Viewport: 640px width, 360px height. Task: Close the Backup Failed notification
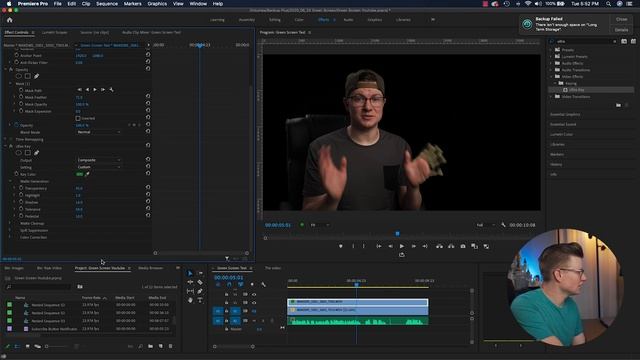click(x=622, y=19)
